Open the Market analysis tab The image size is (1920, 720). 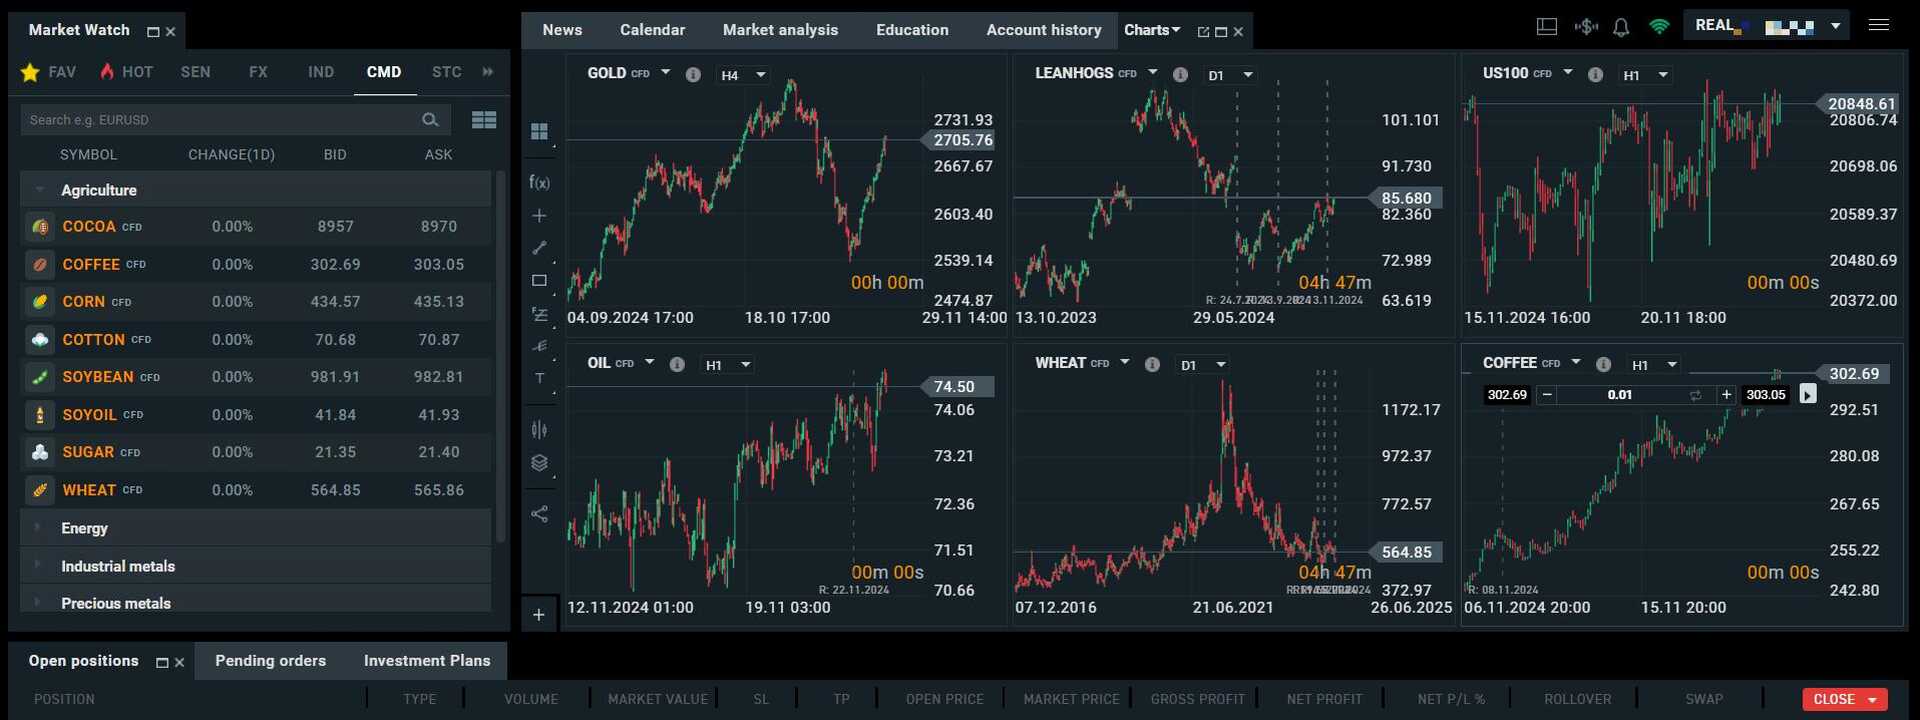pos(780,30)
